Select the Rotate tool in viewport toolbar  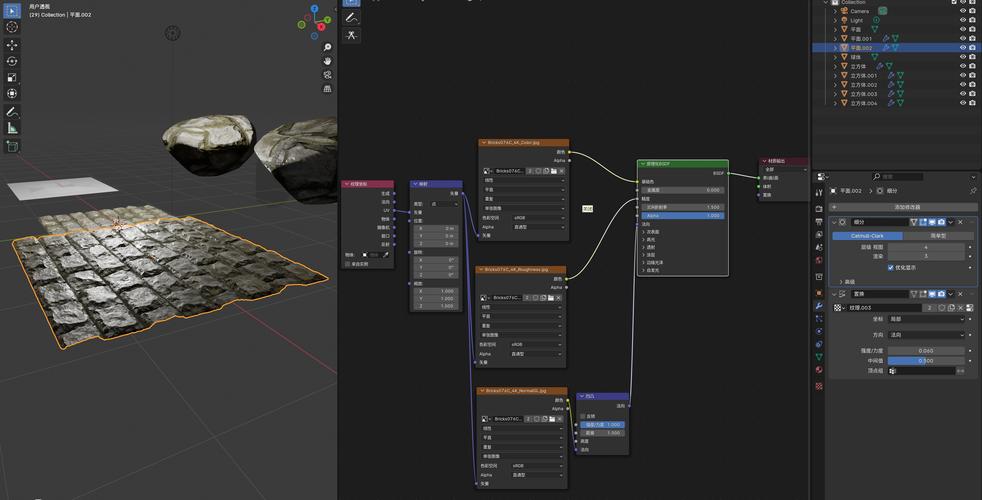(12, 61)
